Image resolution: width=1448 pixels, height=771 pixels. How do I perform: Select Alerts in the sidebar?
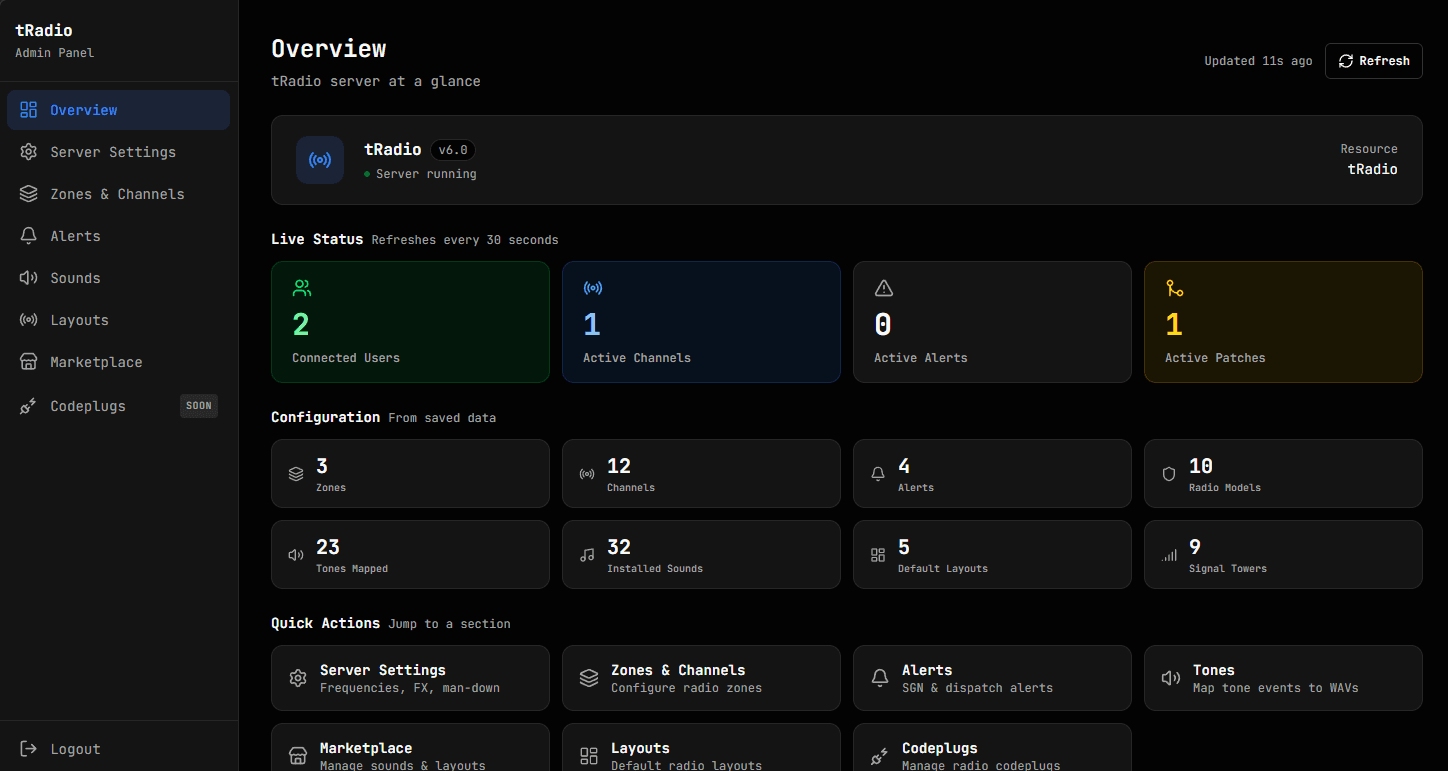(119, 236)
